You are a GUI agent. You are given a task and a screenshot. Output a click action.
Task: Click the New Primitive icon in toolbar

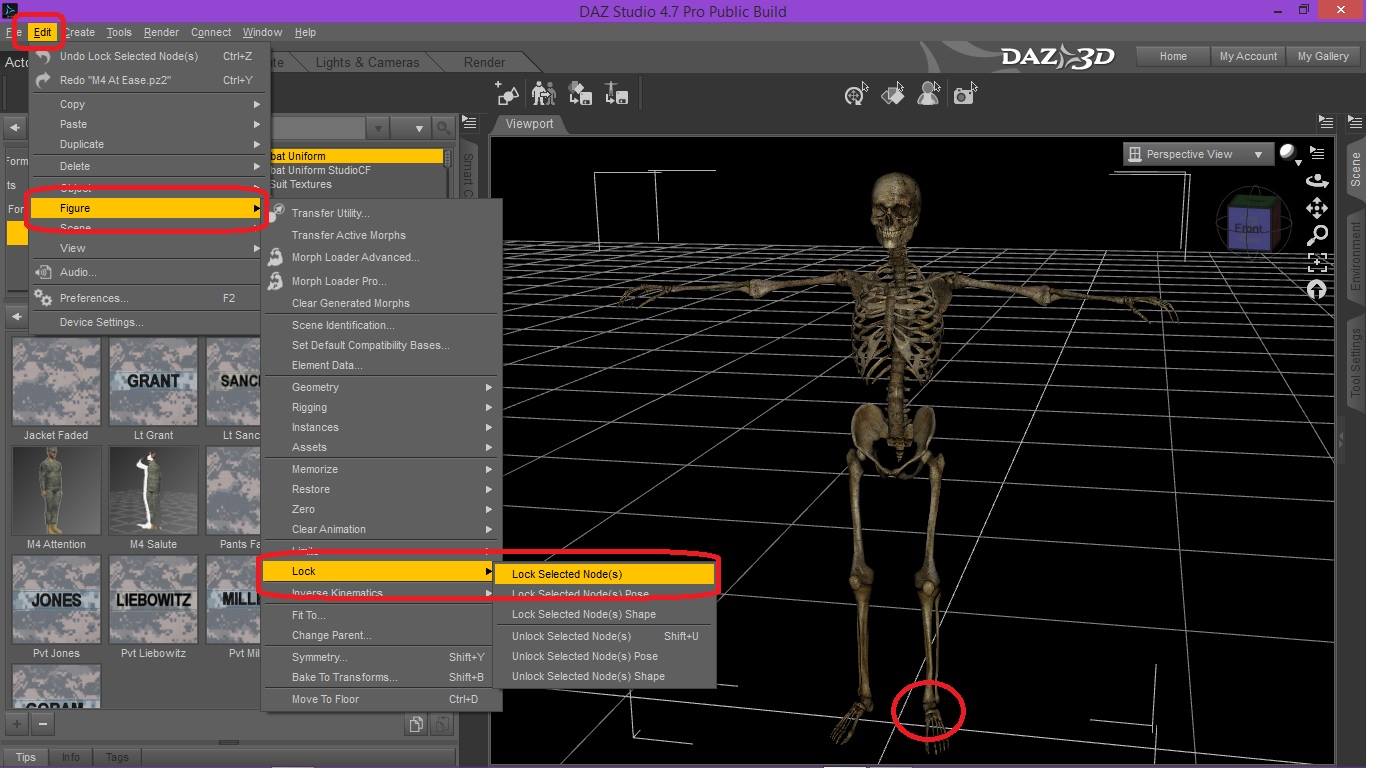click(508, 93)
